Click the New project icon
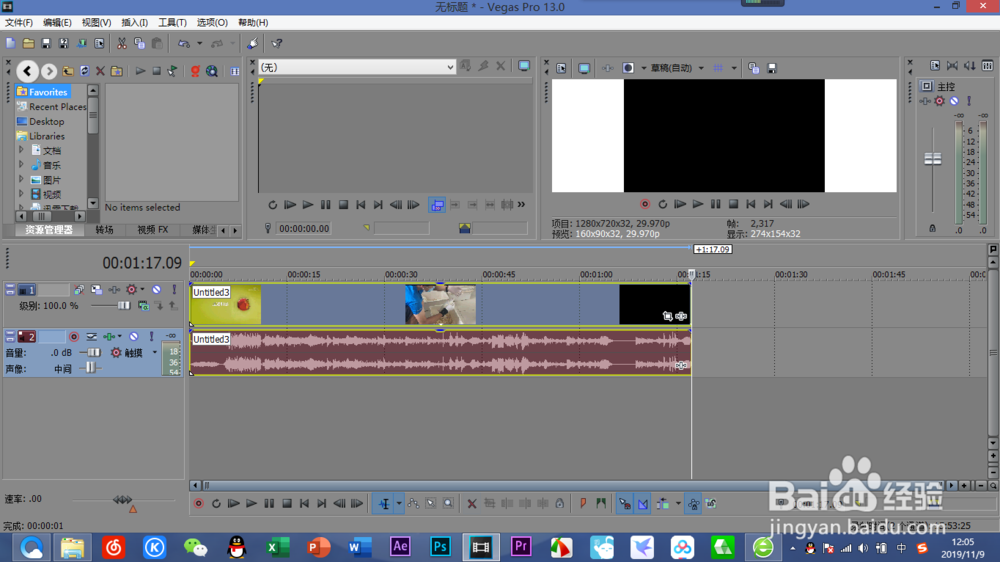The height and width of the screenshot is (562, 1000). (x=11, y=43)
